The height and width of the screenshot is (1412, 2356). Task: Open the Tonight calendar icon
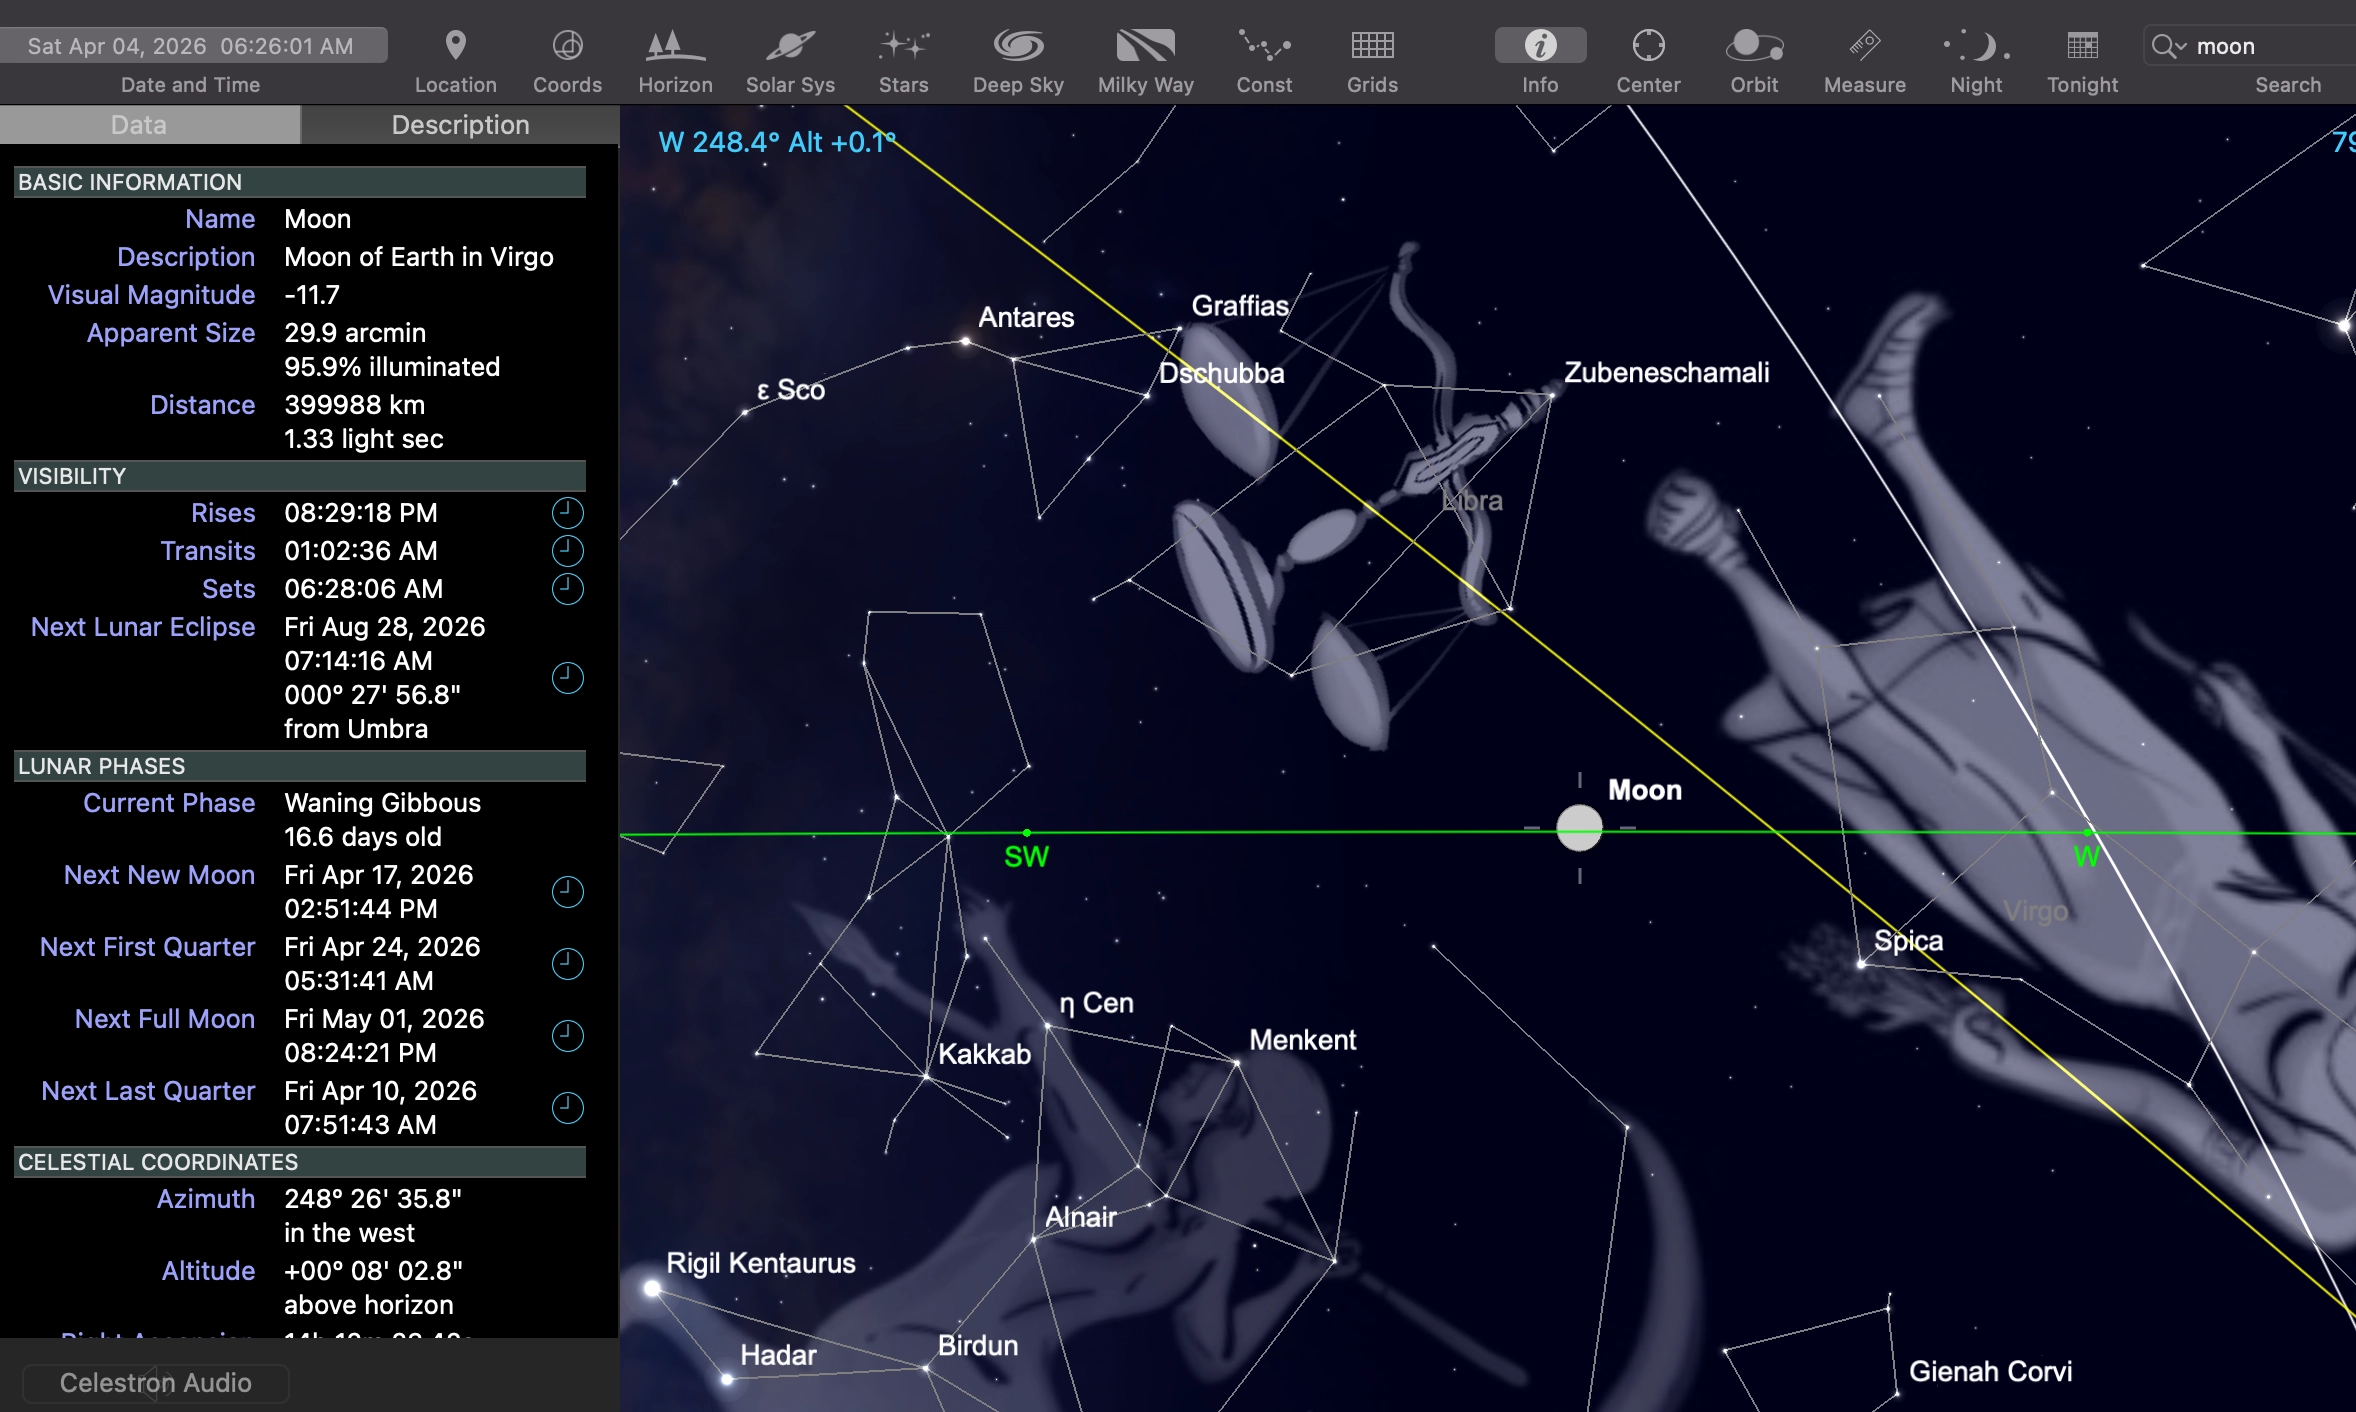2082,46
